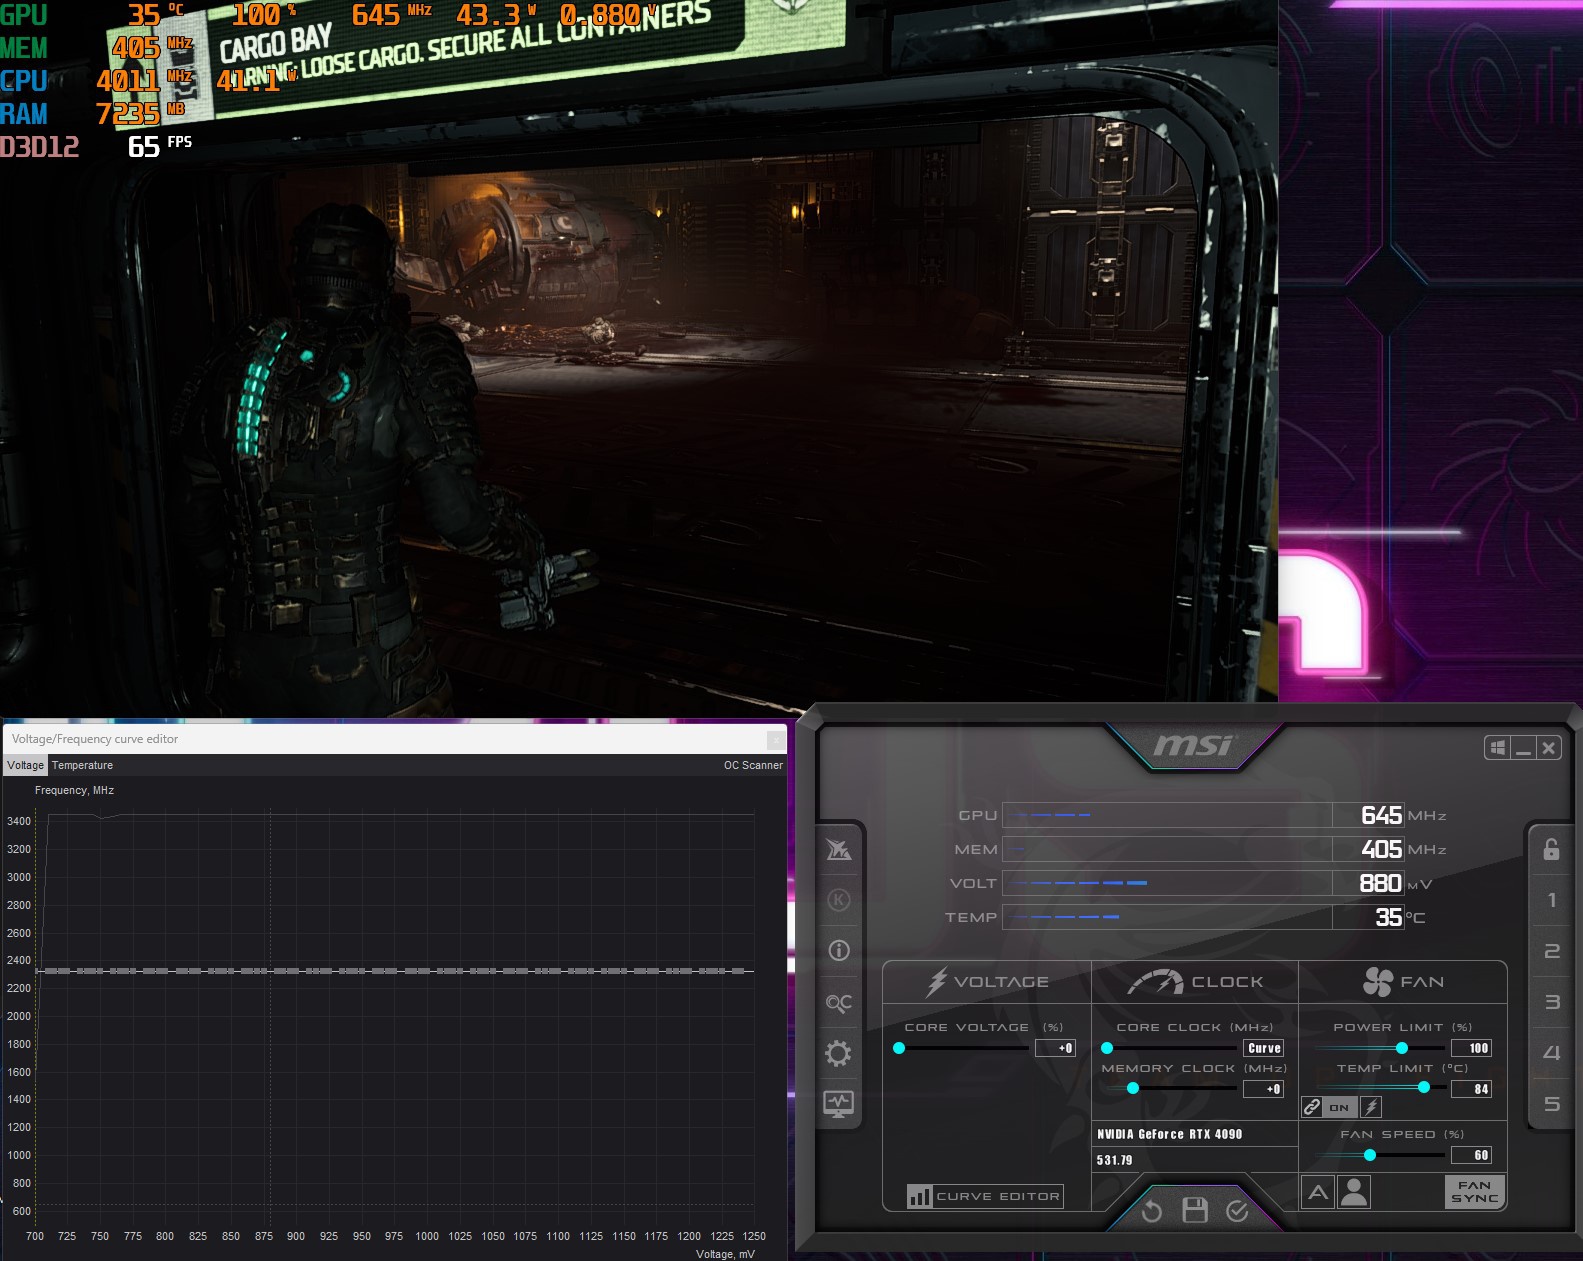Click the system information (i) icon
The height and width of the screenshot is (1261, 1583).
click(x=838, y=951)
